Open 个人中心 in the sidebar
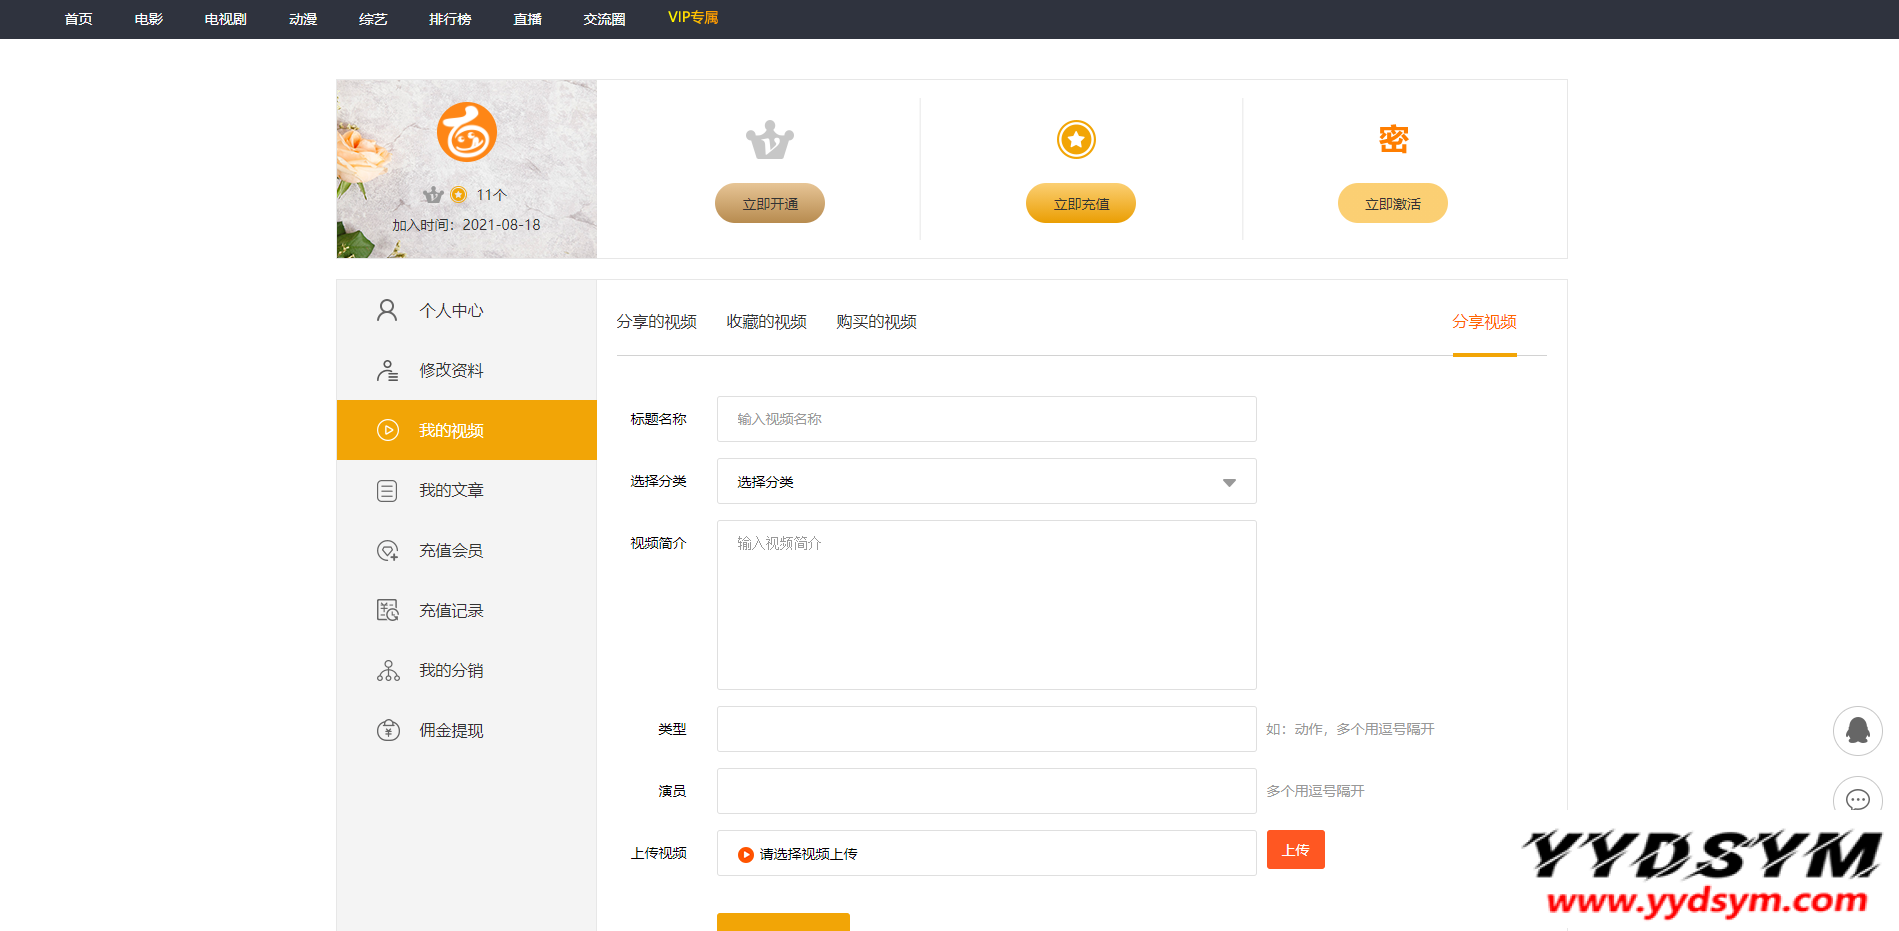Viewport: 1899px width, 931px height. [x=451, y=311]
